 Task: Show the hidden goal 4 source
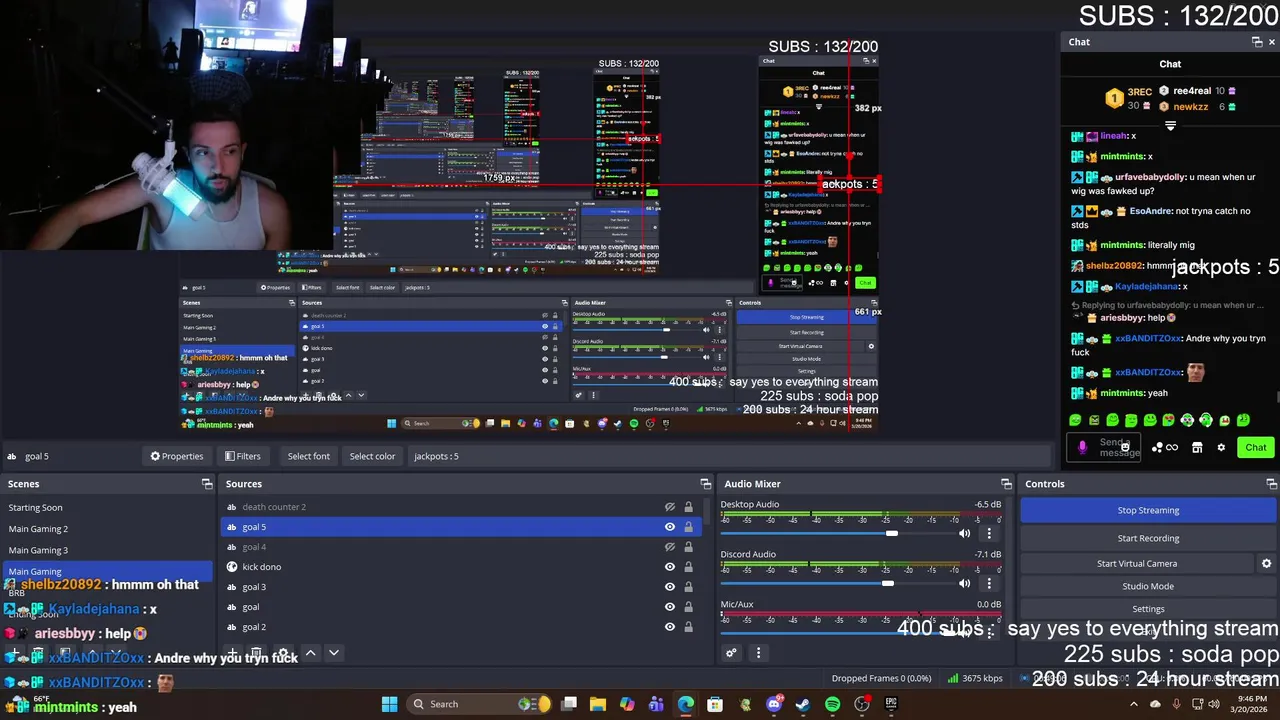[670, 547]
